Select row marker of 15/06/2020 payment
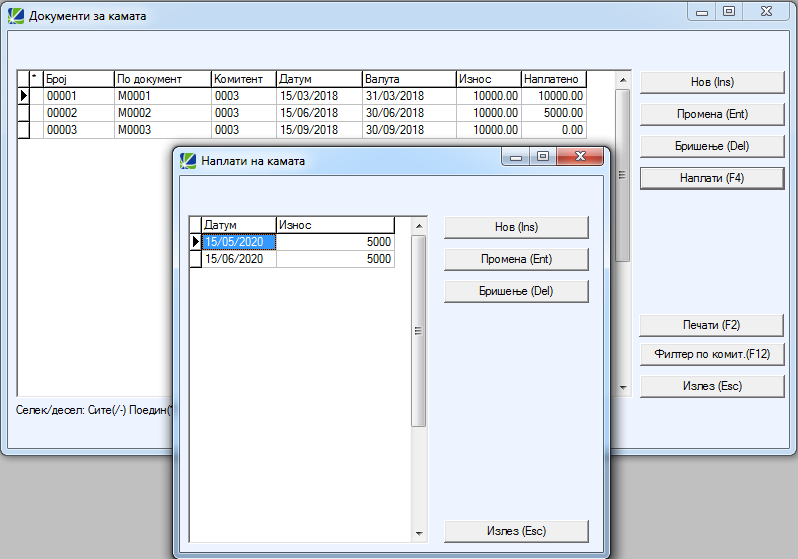The width and height of the screenshot is (798, 559). [195, 259]
